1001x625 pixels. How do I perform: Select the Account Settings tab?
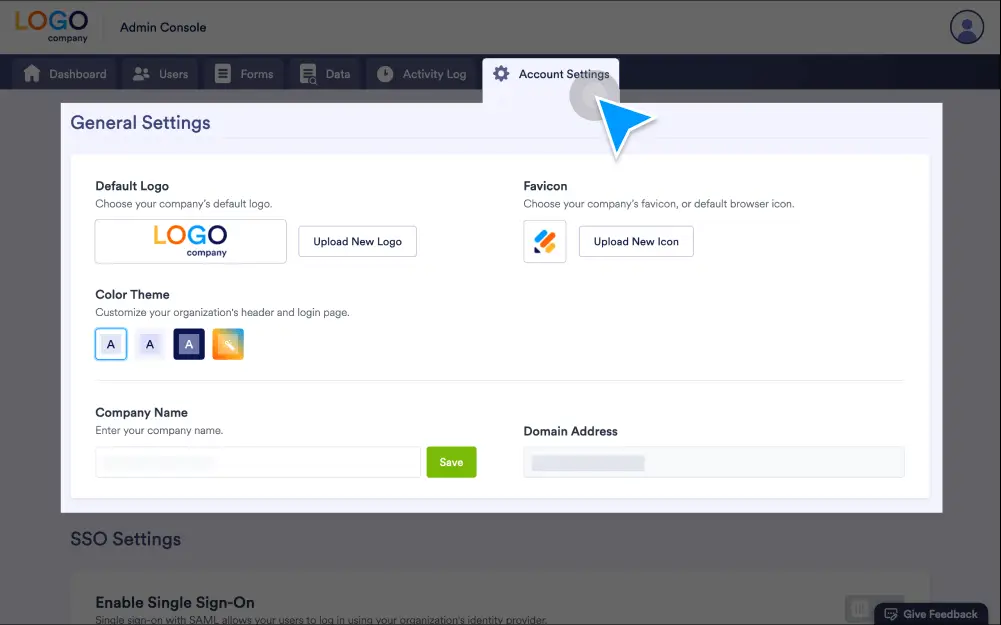(550, 74)
